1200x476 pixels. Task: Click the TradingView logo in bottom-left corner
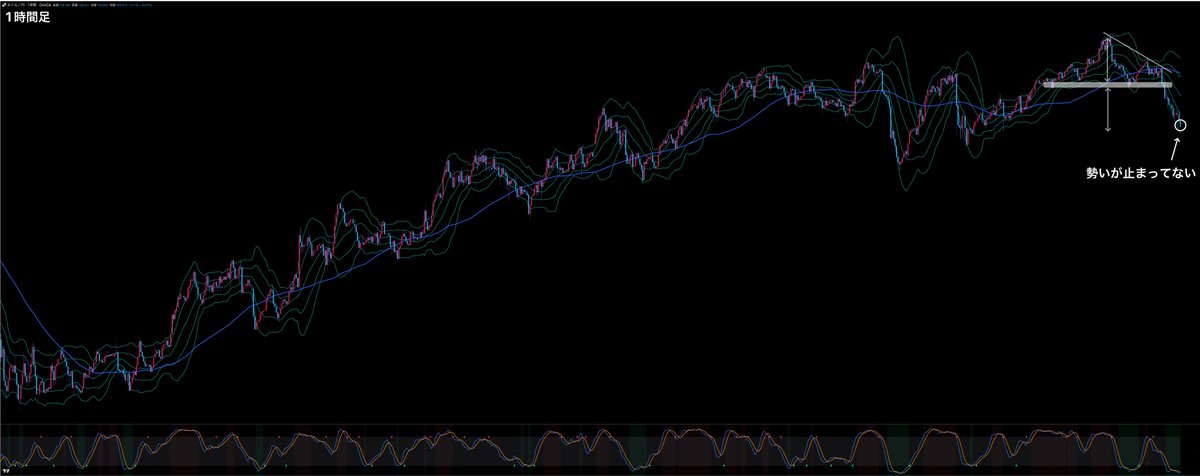pyautogui.click(x=5, y=471)
